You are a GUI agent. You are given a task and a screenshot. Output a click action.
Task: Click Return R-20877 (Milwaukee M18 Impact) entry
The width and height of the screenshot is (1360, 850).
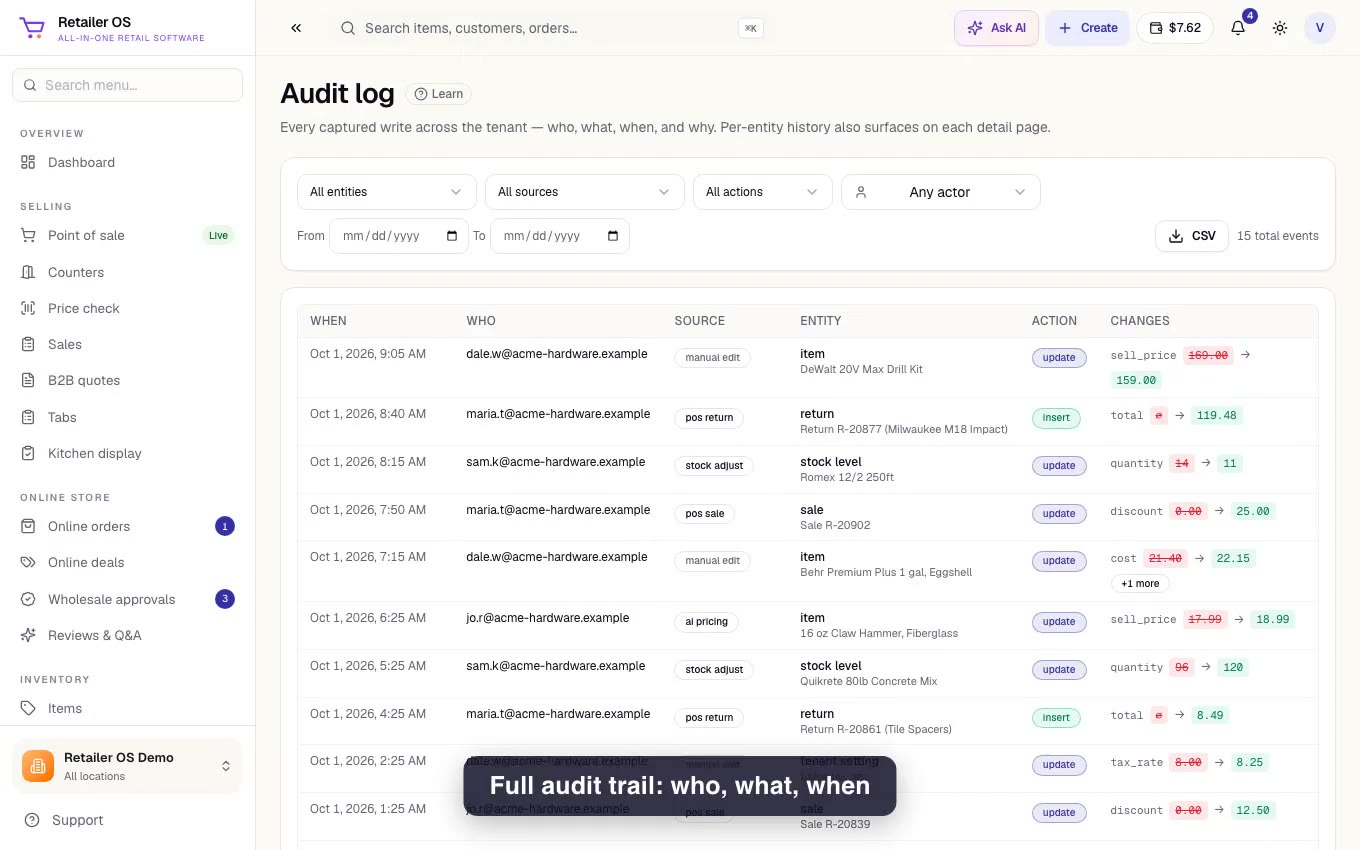pyautogui.click(x=904, y=429)
